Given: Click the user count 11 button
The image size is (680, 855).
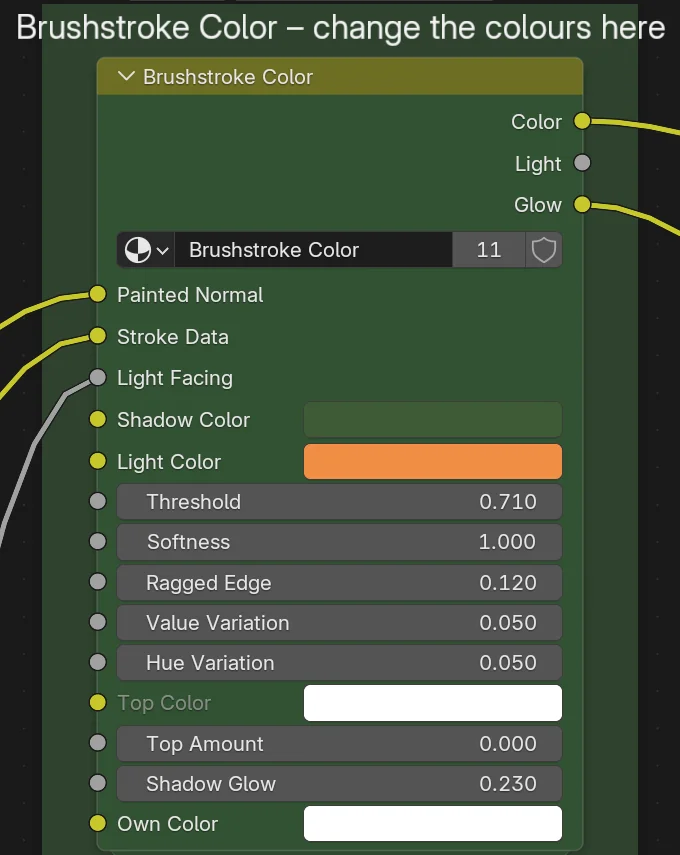Looking at the screenshot, I should [x=489, y=250].
